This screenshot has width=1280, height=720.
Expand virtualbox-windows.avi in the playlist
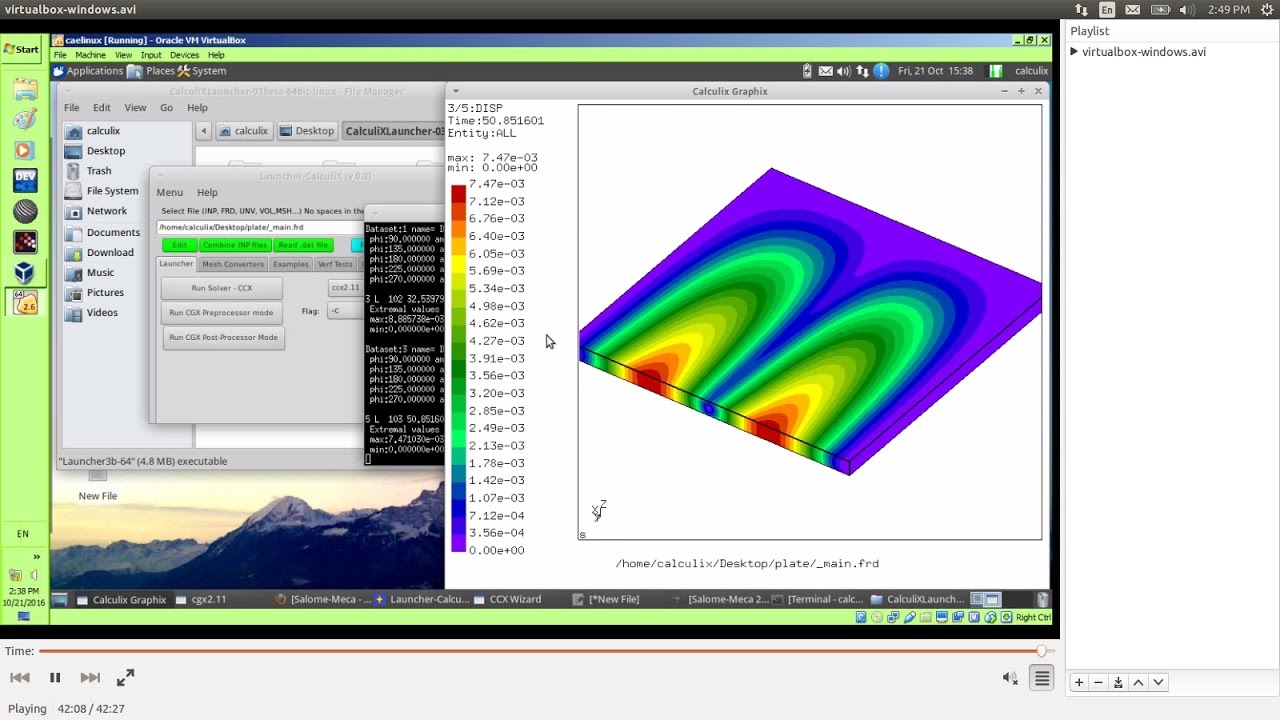point(1074,52)
